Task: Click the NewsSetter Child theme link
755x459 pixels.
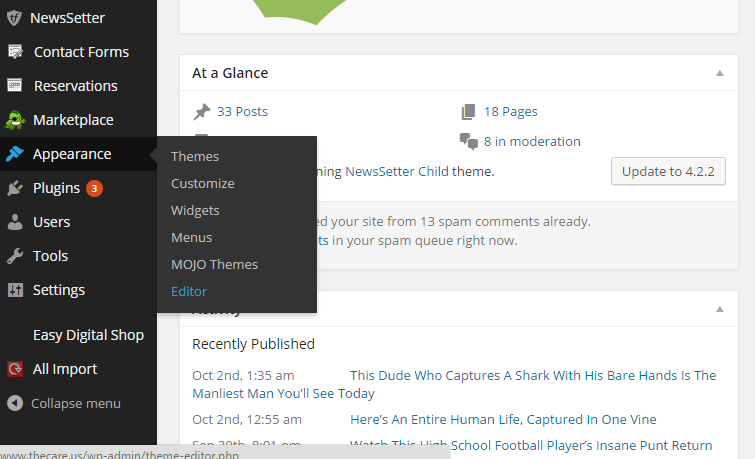Action: click(397, 171)
